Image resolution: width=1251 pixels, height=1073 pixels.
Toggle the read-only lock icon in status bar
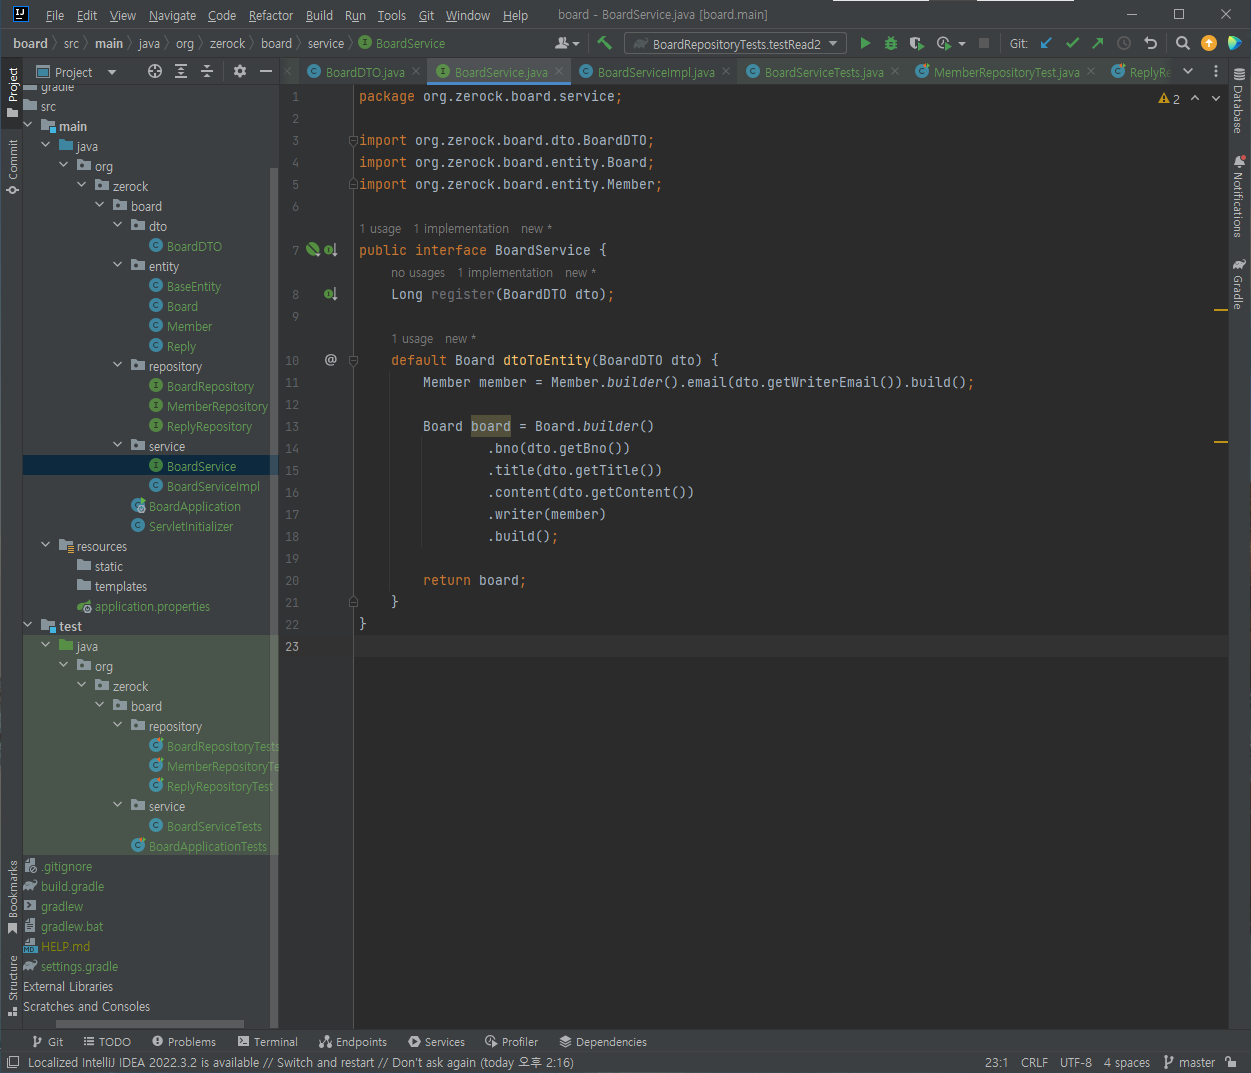1231,1062
